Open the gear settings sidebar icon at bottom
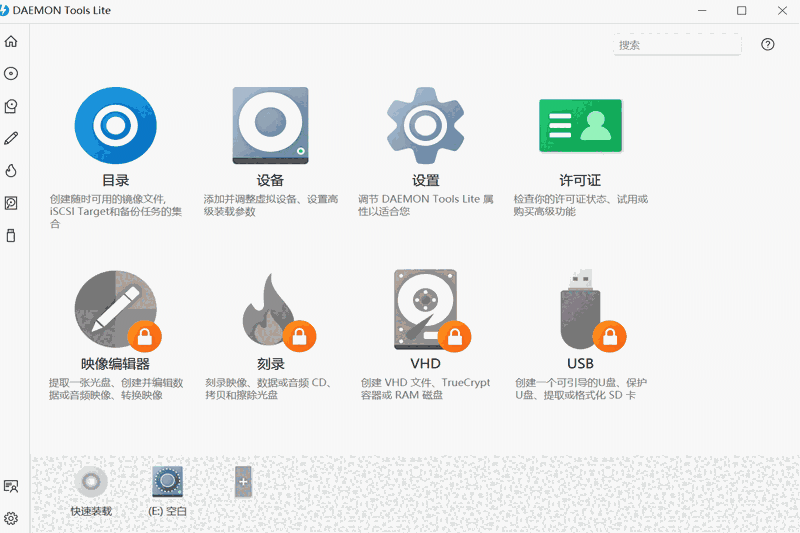800x533 pixels. tap(11, 518)
